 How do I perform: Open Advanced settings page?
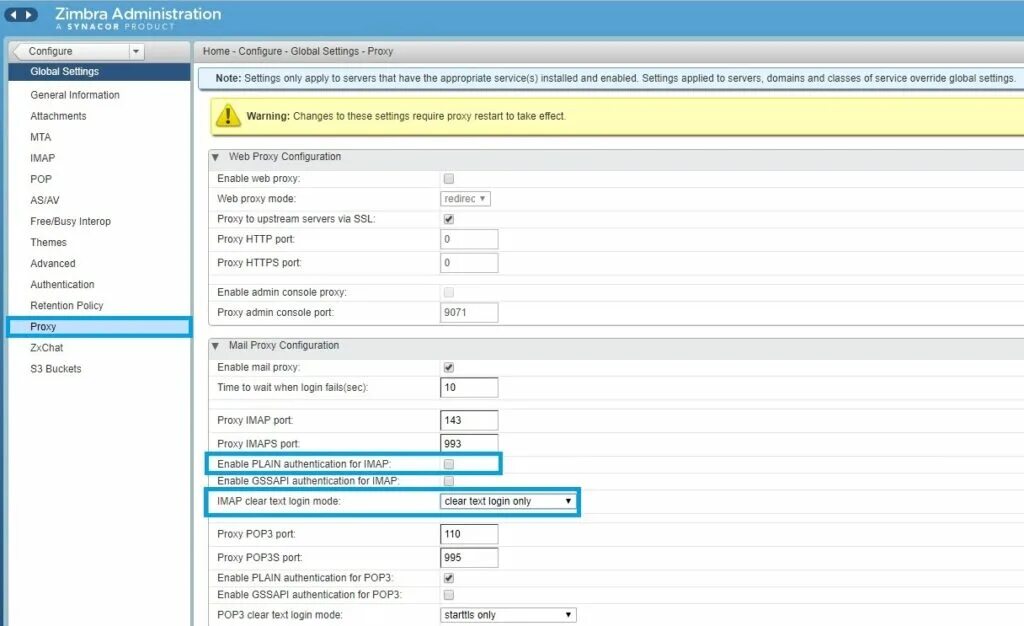[x=53, y=263]
